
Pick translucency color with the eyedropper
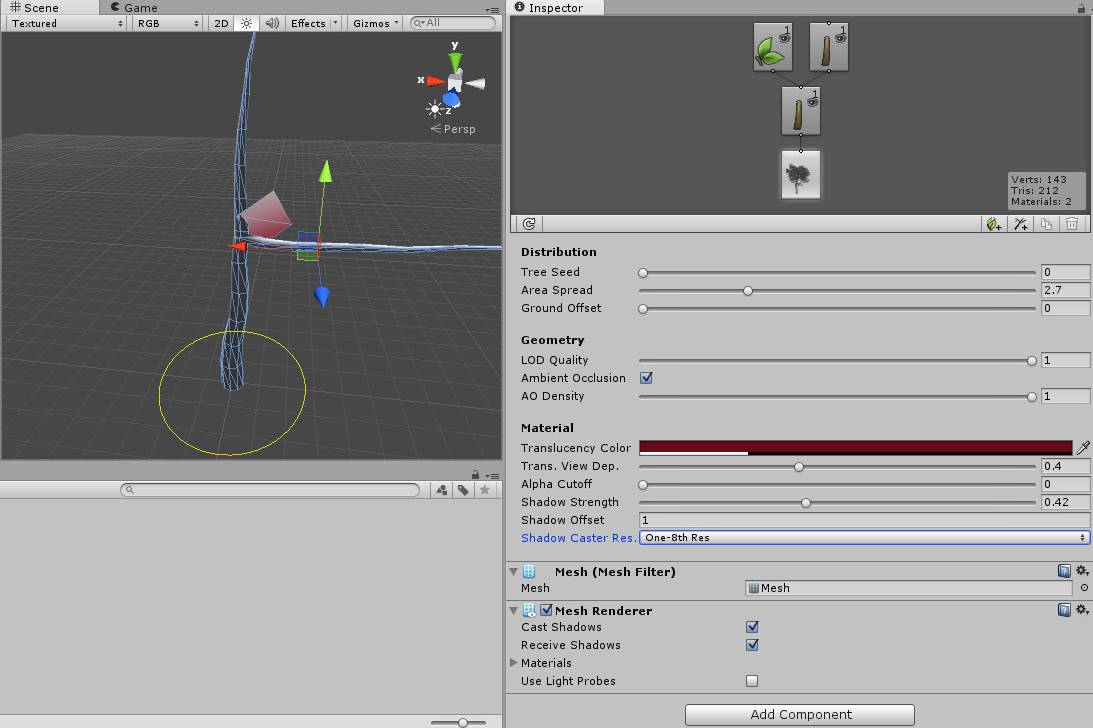coord(1082,448)
